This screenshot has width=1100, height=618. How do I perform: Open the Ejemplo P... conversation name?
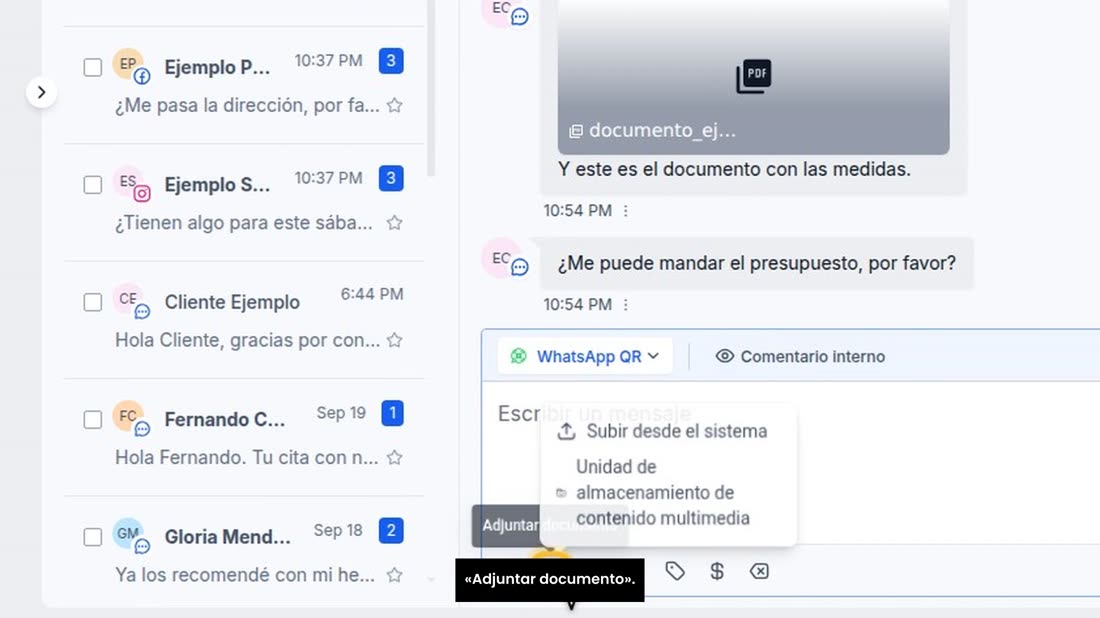point(217,67)
